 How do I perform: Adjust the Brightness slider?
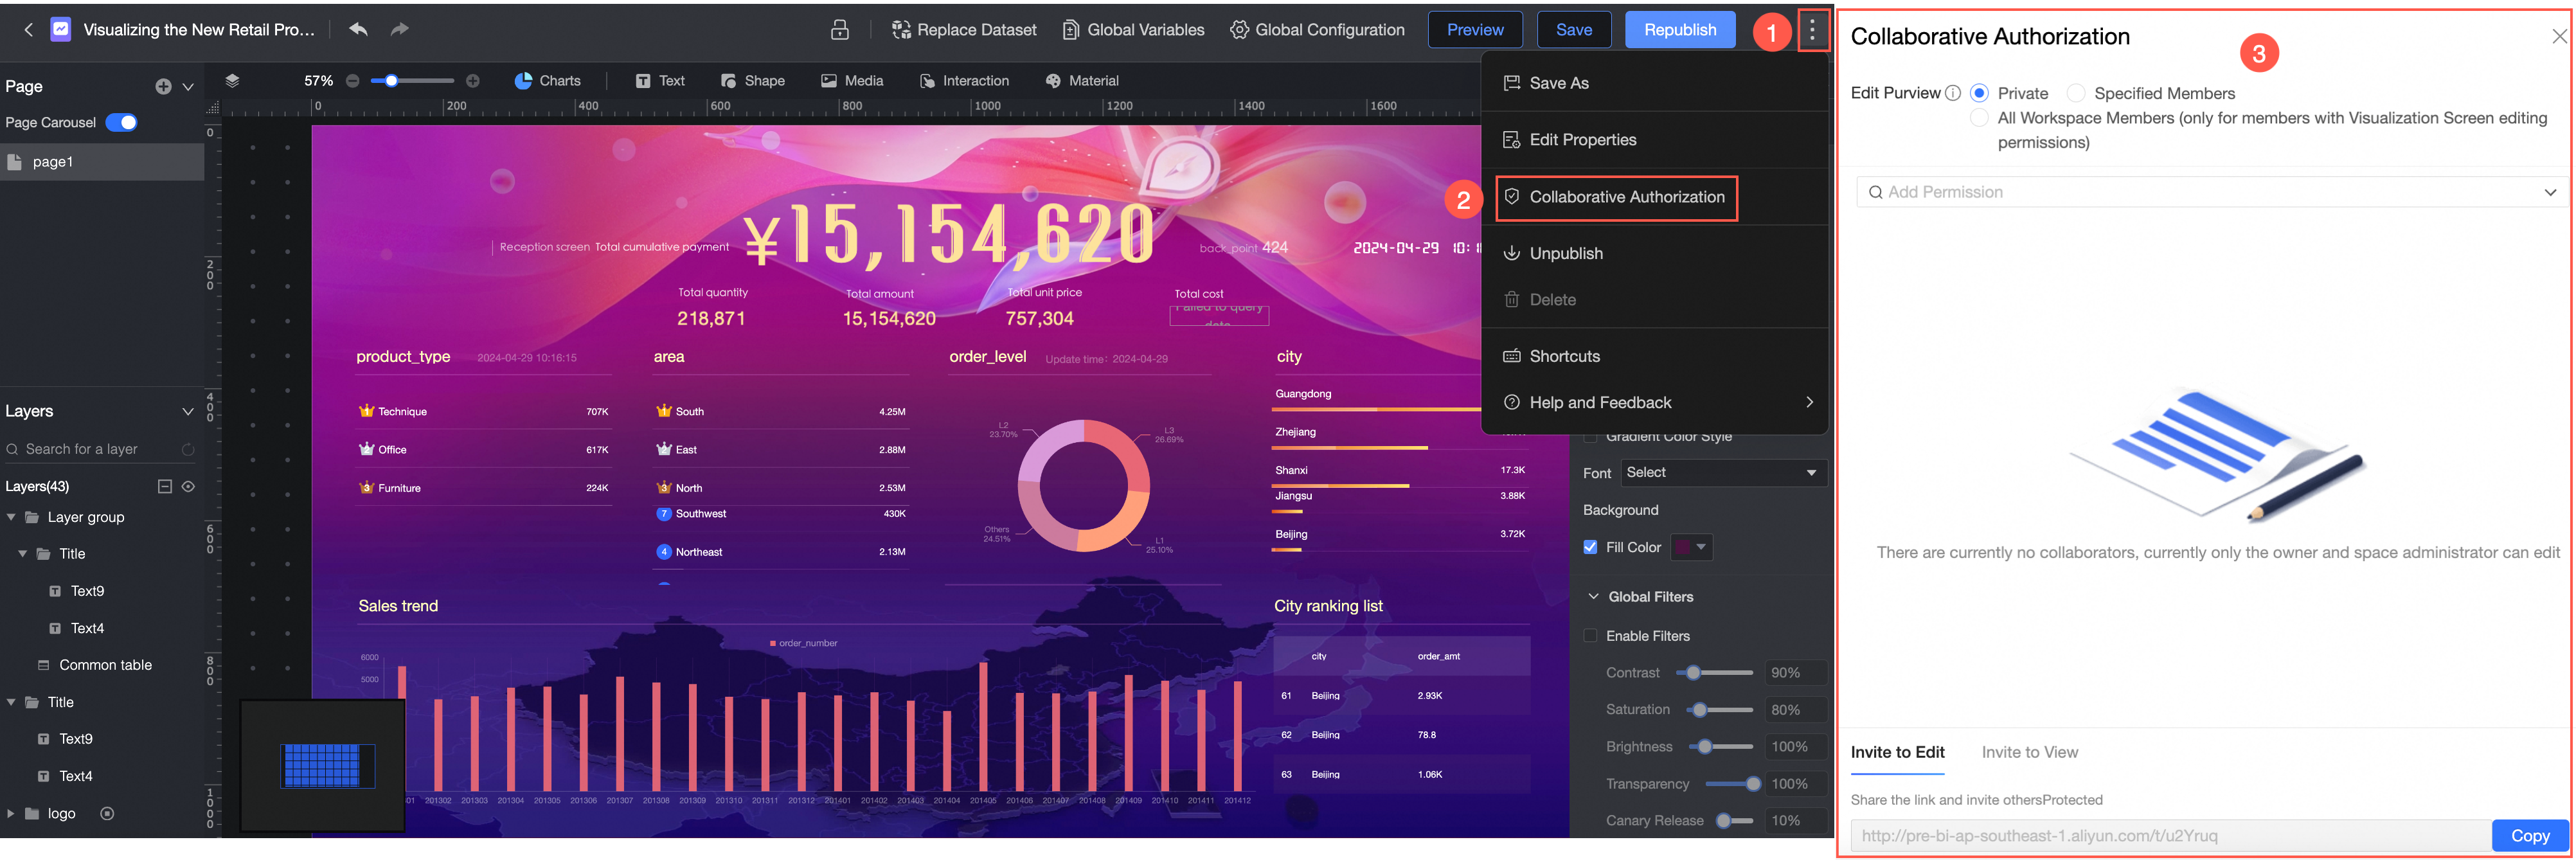point(1705,747)
